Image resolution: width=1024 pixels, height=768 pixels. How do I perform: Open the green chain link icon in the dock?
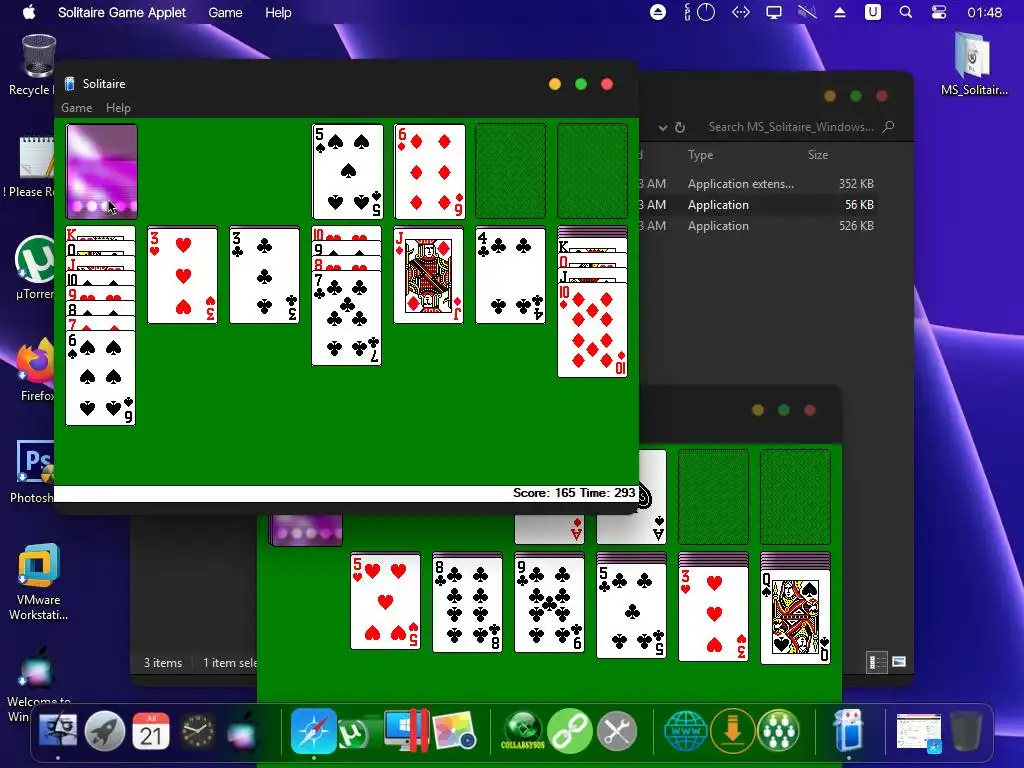coord(569,731)
